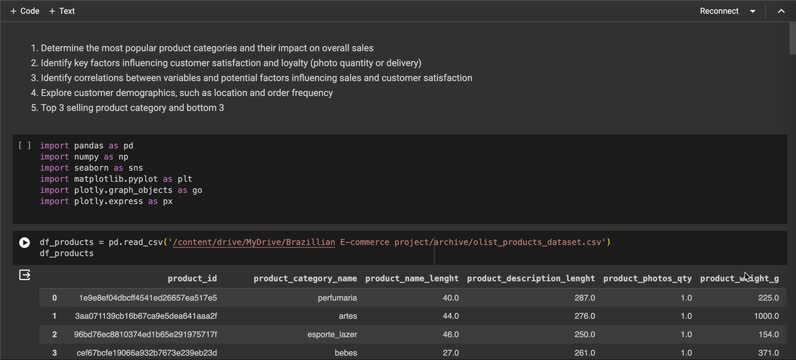Open the Reconnect dropdown arrow
796x360 pixels.
[752, 11]
